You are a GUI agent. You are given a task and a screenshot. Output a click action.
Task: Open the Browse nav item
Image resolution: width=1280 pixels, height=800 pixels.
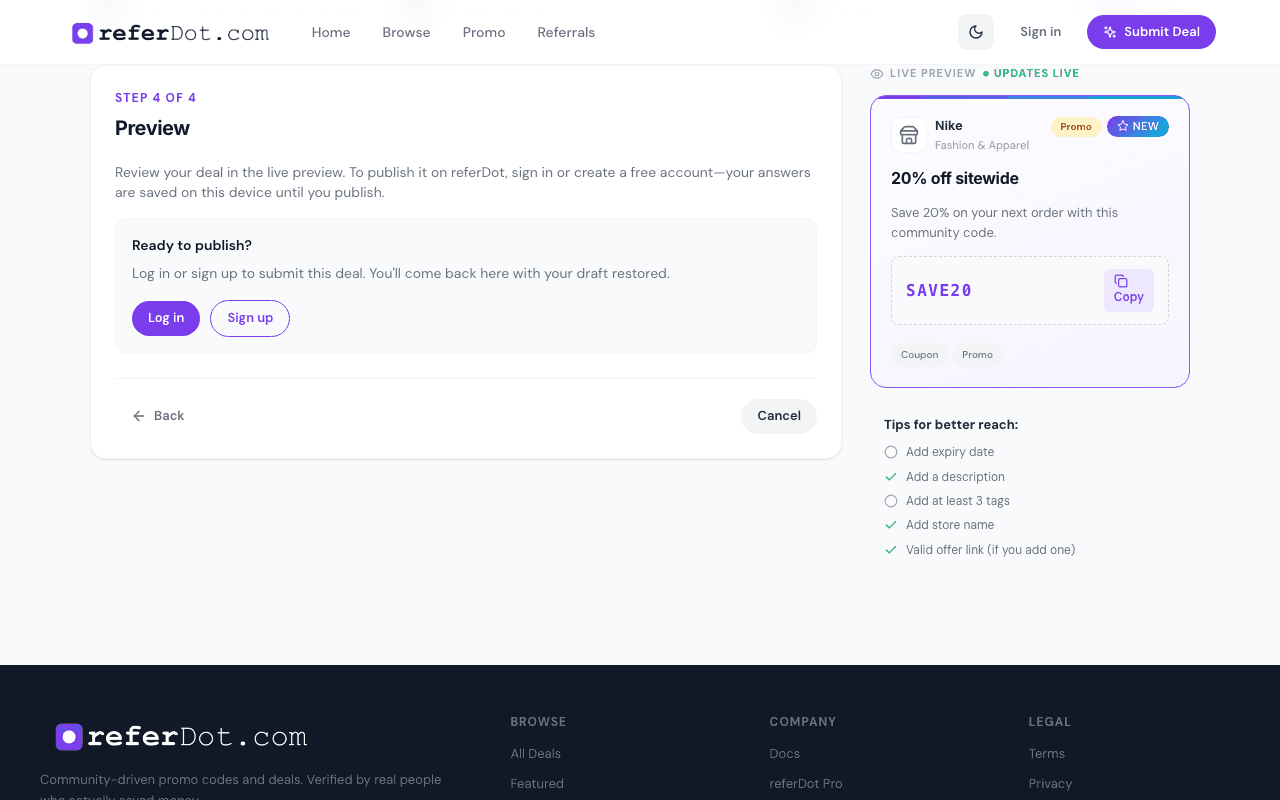click(406, 32)
